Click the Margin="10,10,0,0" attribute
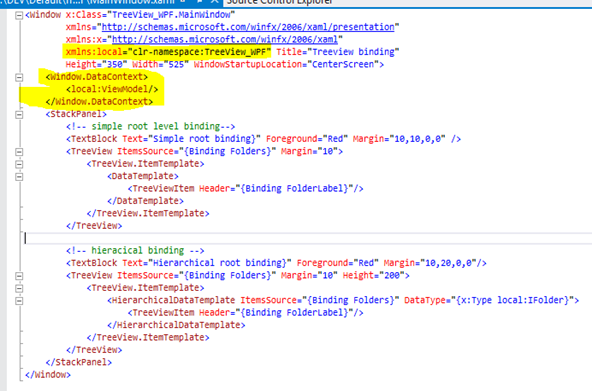The width and height of the screenshot is (592, 391). [399, 139]
